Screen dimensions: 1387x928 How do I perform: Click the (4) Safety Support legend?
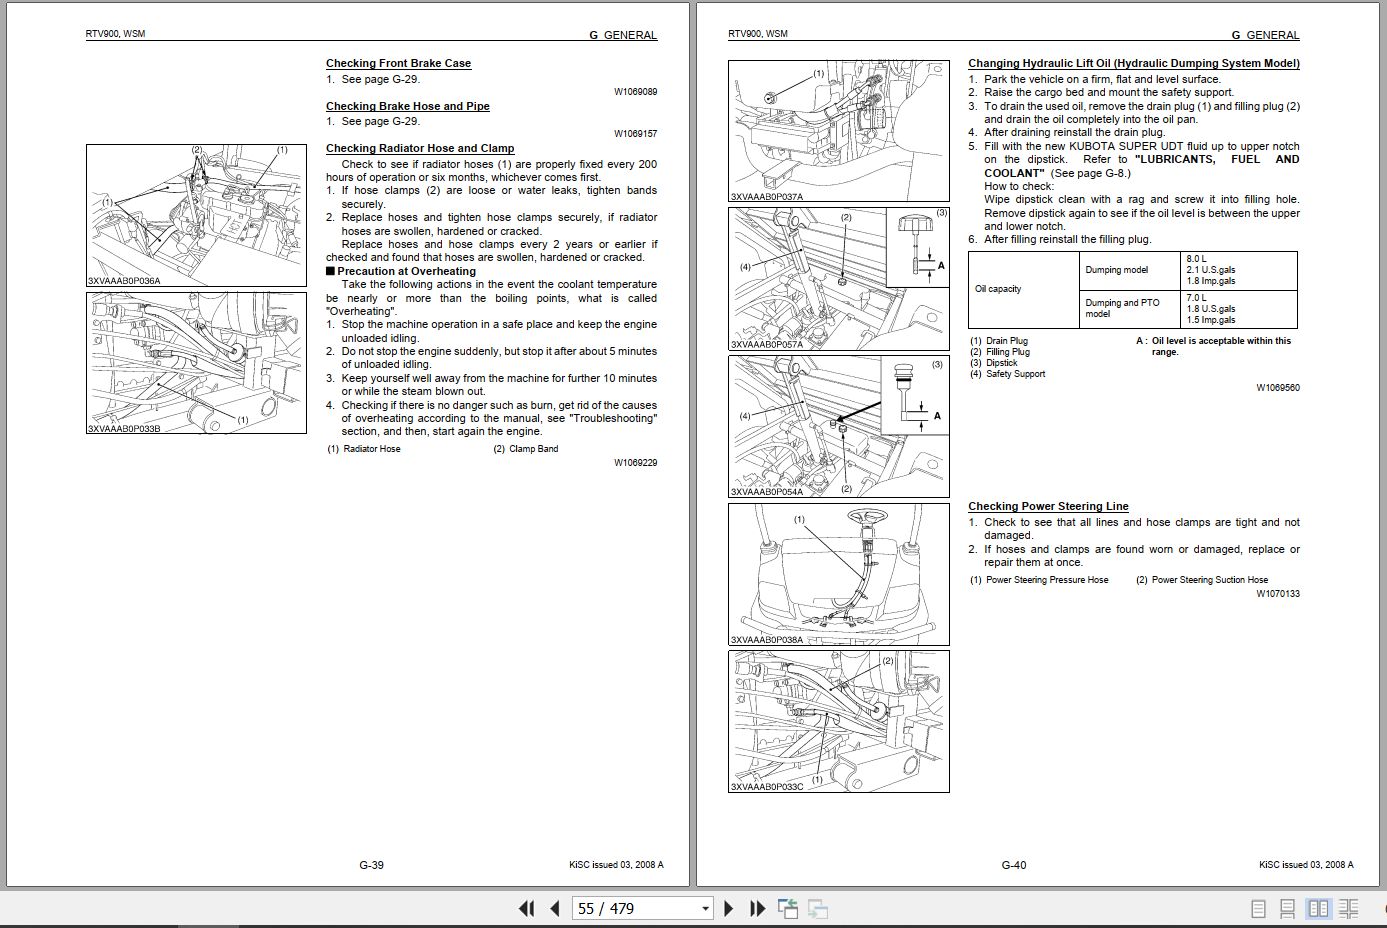point(1008,374)
